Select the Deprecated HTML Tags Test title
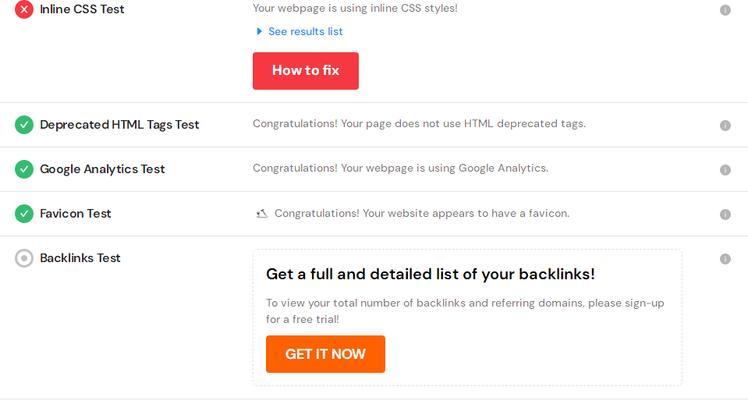 tap(119, 124)
